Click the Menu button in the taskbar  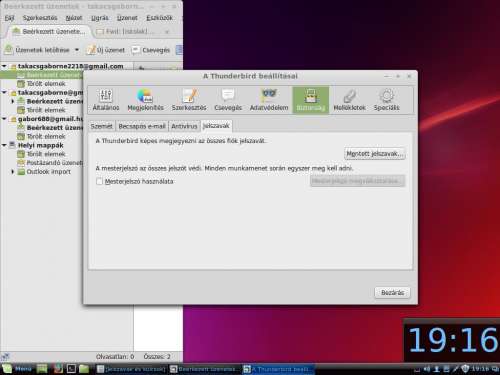[17, 369]
